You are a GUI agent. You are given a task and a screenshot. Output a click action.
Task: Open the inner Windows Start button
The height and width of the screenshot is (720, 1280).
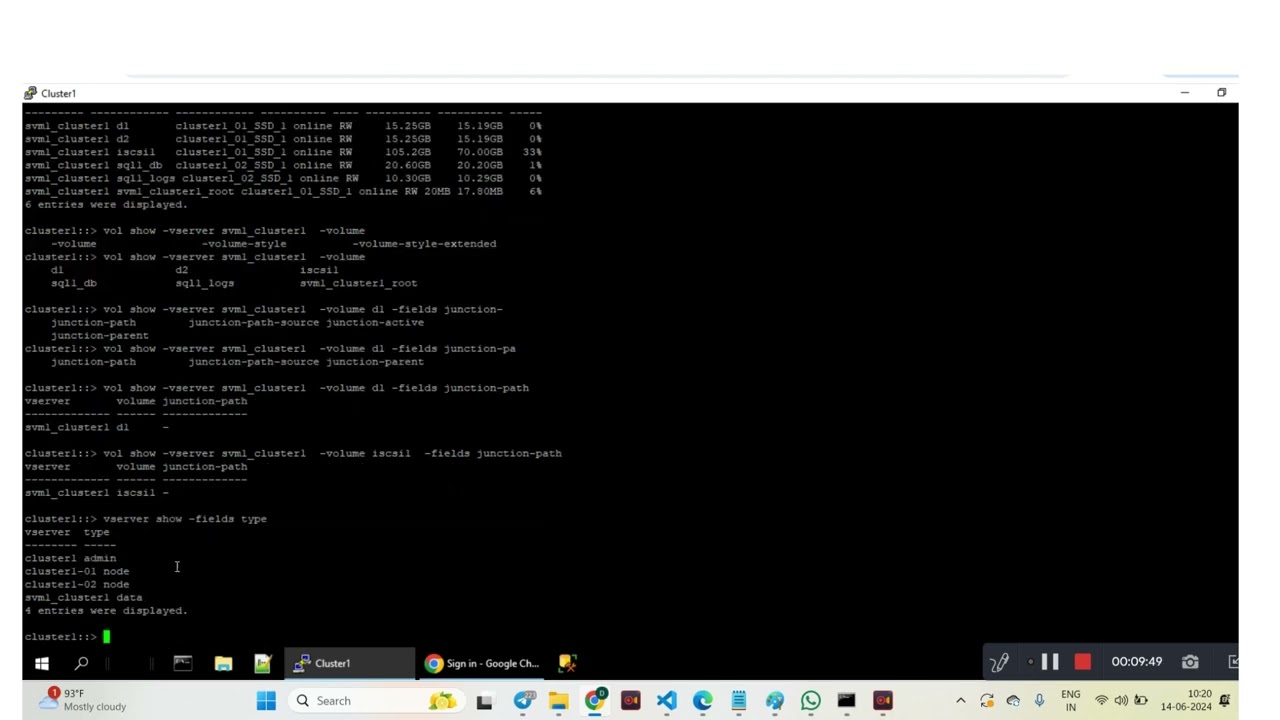tap(42, 663)
